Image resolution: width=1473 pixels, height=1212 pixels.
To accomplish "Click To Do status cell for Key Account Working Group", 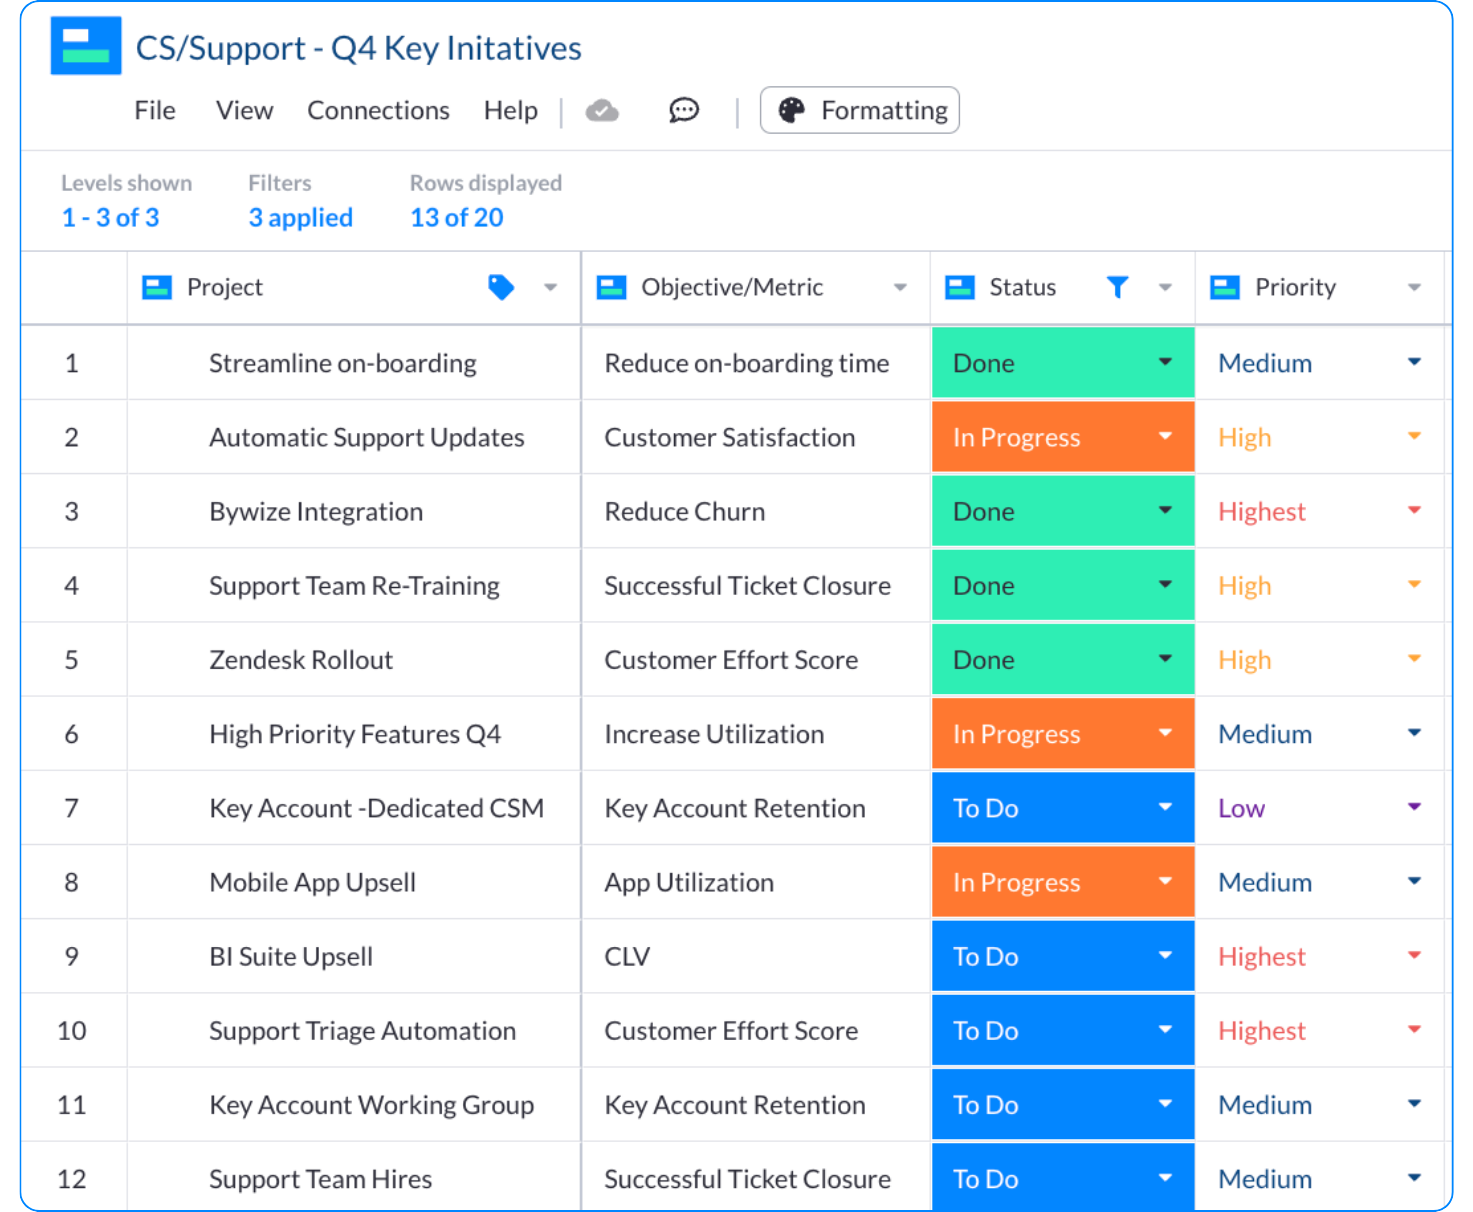I will point(1063,1105).
